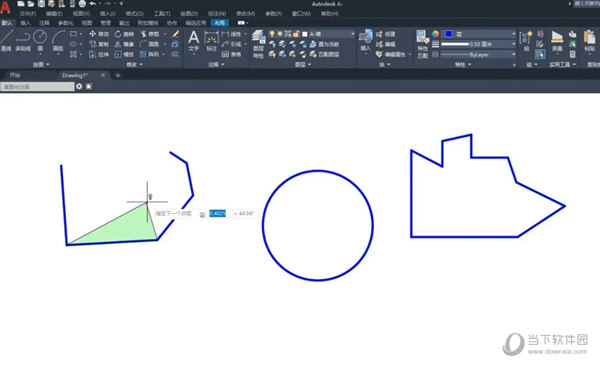This screenshot has width=600, height=367.
Task: Toggle layer on/off lightbulb in layer dropdown
Action: (272, 34)
